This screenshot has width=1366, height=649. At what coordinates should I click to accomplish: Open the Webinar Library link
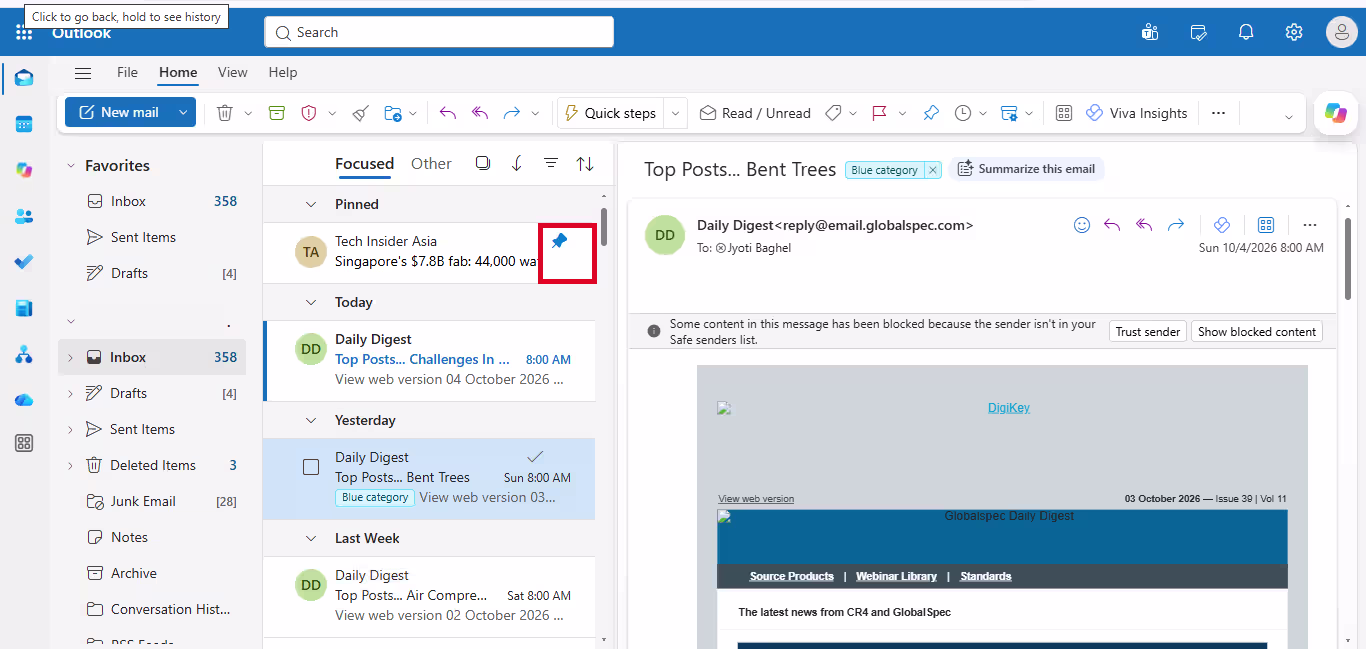[896, 576]
